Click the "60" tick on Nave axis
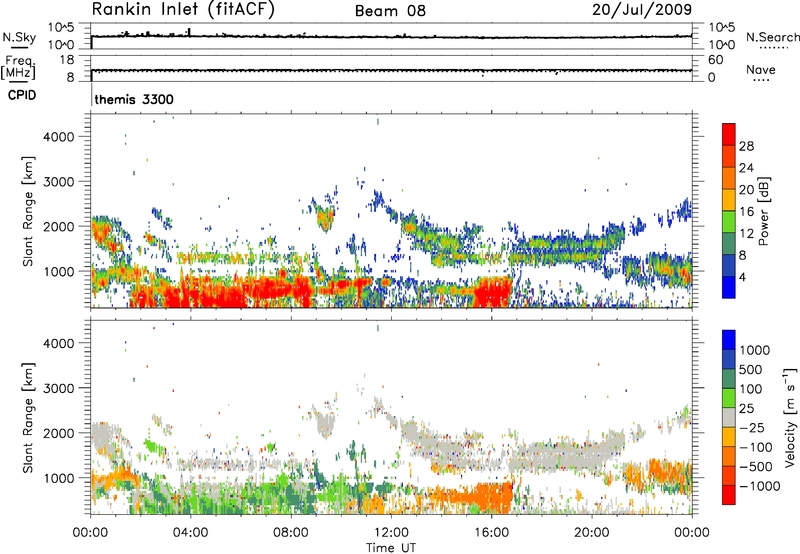Viewport: 800px width, 554px height. pos(715,60)
